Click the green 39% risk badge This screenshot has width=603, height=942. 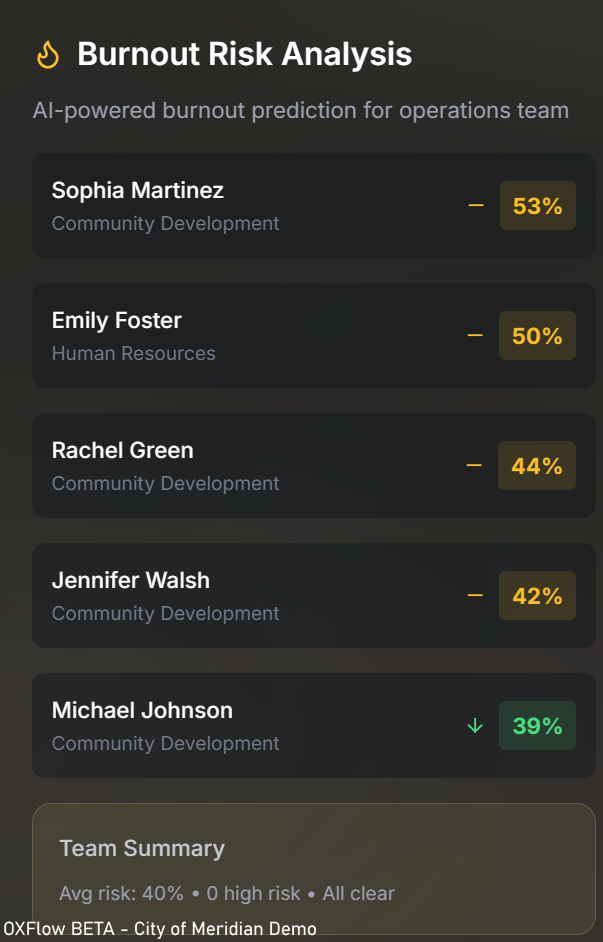[537, 726]
